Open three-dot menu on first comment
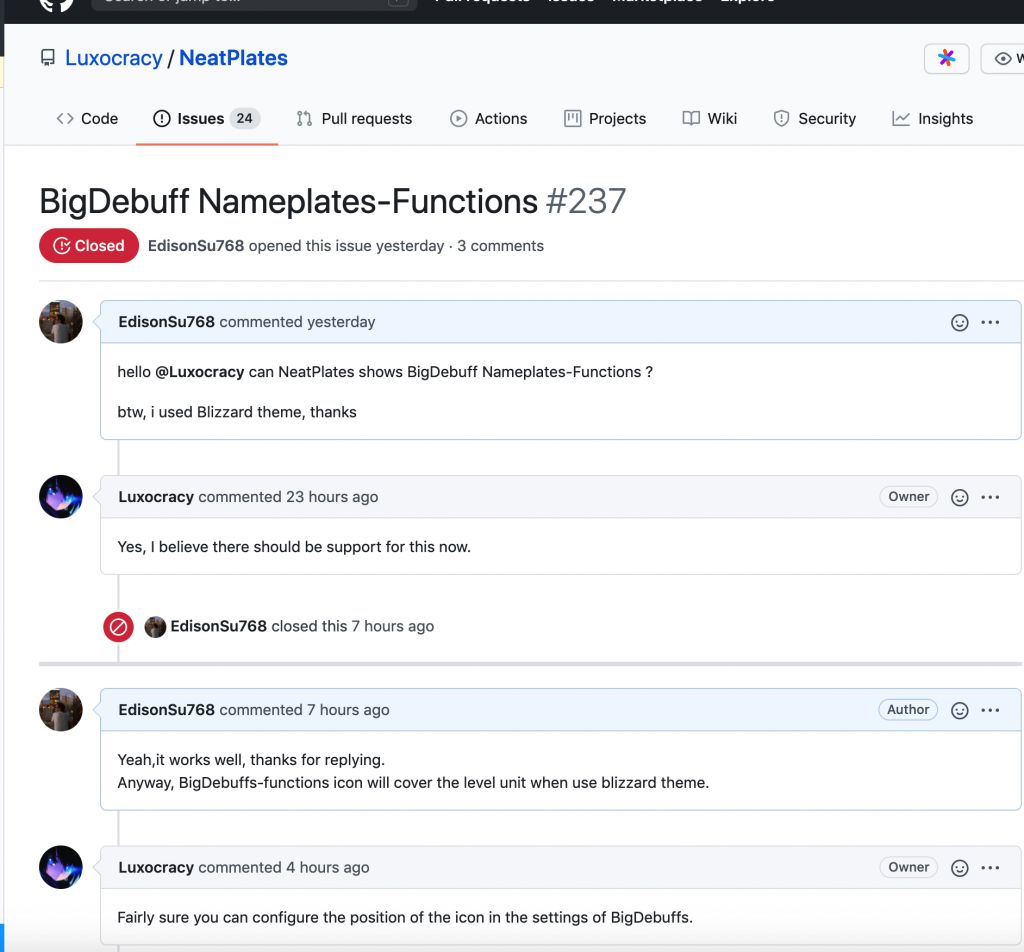The height and width of the screenshot is (952, 1024). pyautogui.click(x=990, y=323)
